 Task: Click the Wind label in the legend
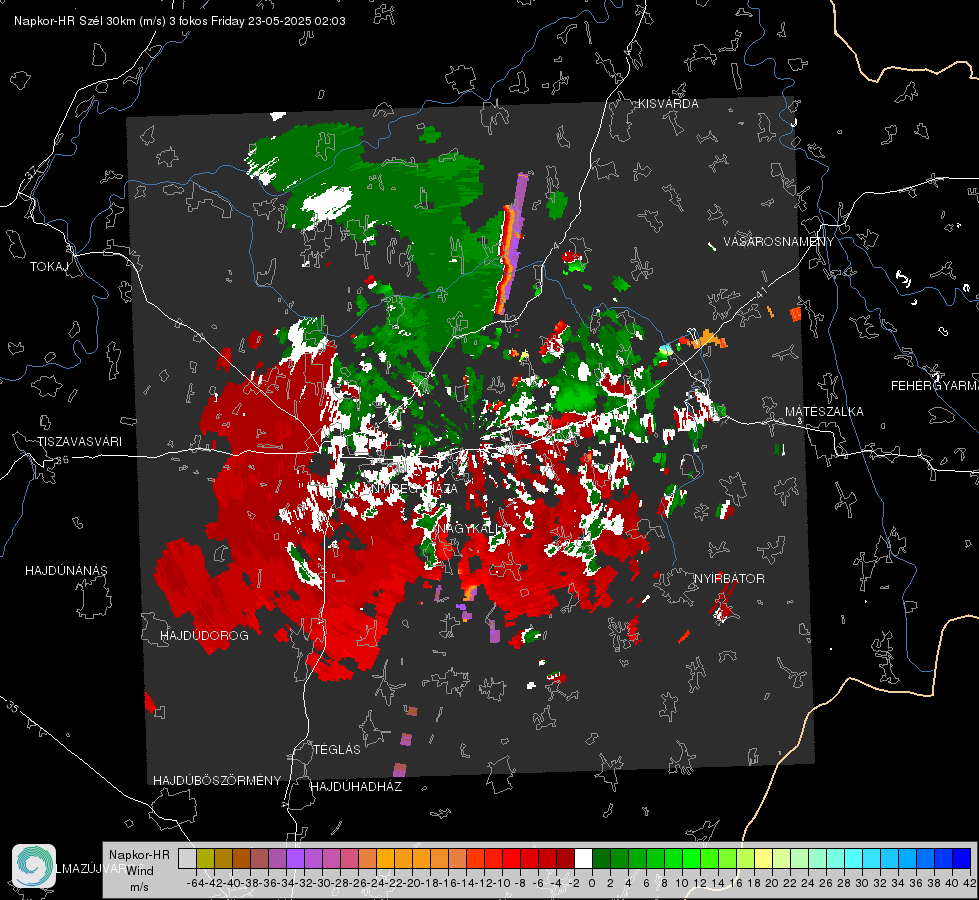pyautogui.click(x=140, y=871)
